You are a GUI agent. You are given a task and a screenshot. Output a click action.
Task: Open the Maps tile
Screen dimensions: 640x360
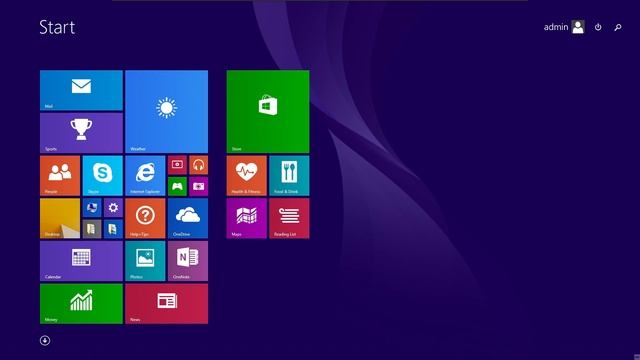pyautogui.click(x=247, y=218)
